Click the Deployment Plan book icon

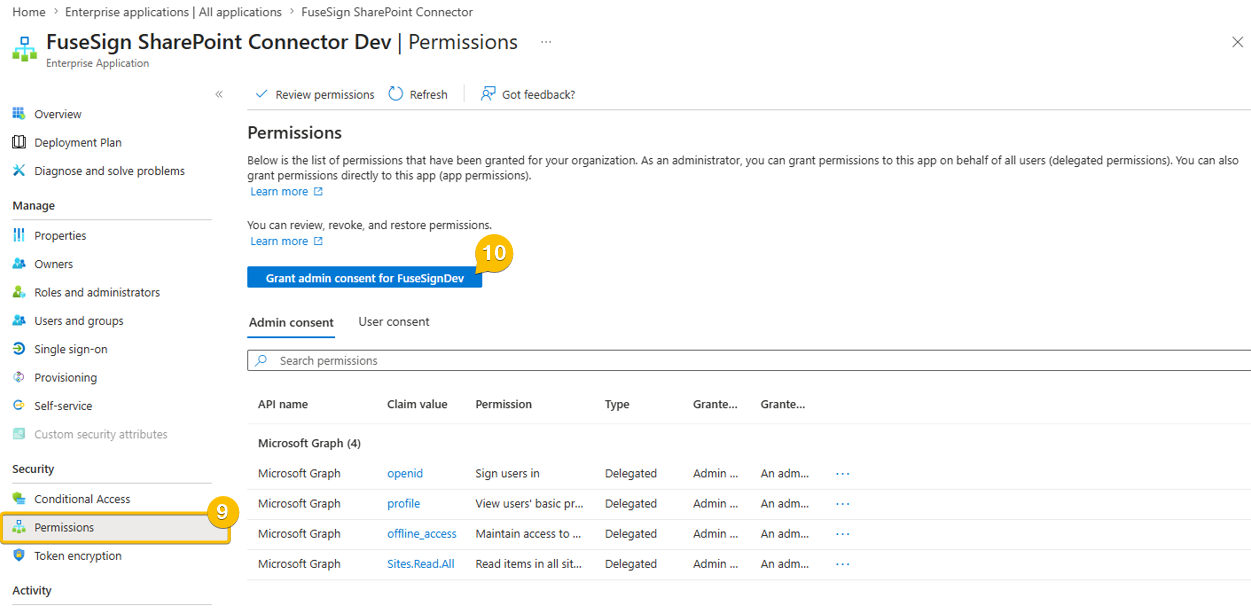pos(18,142)
